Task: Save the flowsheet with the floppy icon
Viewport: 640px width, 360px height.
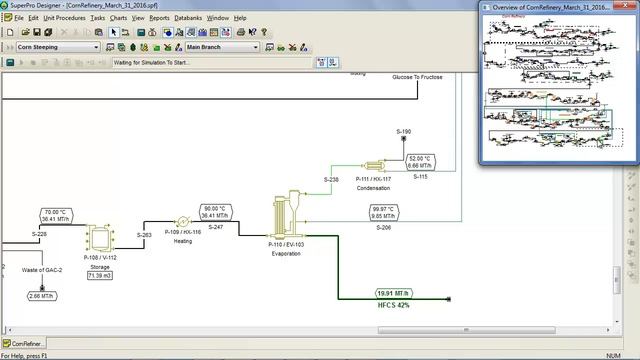Action: 37,32
